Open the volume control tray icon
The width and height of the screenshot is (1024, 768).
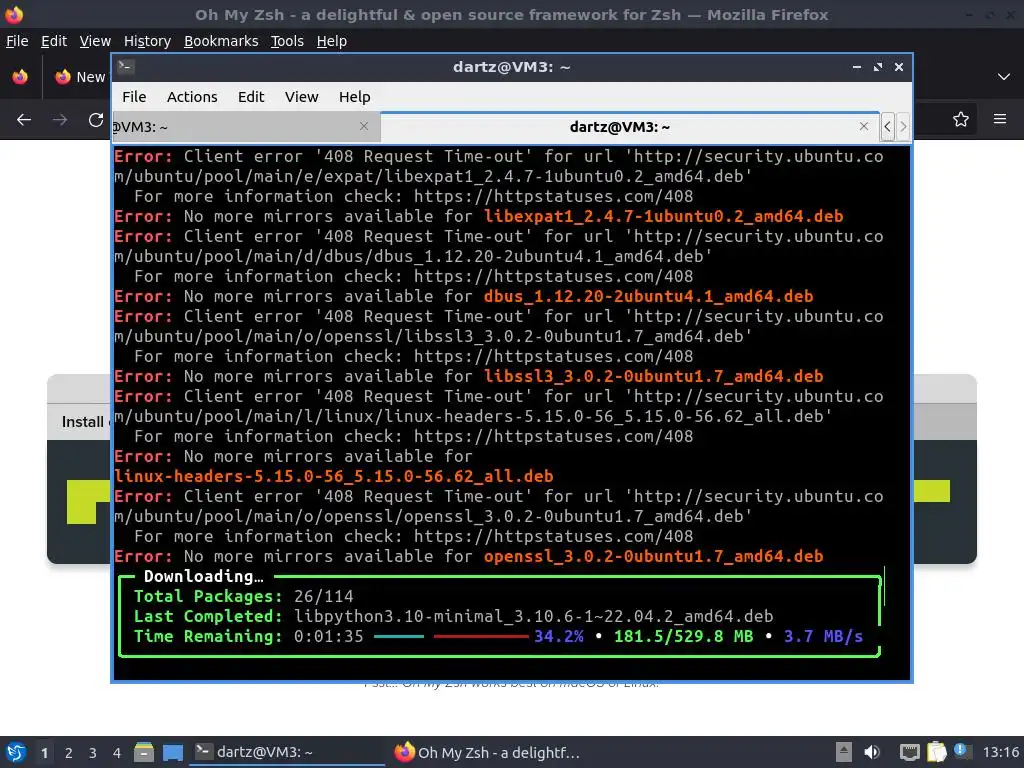pos(872,752)
